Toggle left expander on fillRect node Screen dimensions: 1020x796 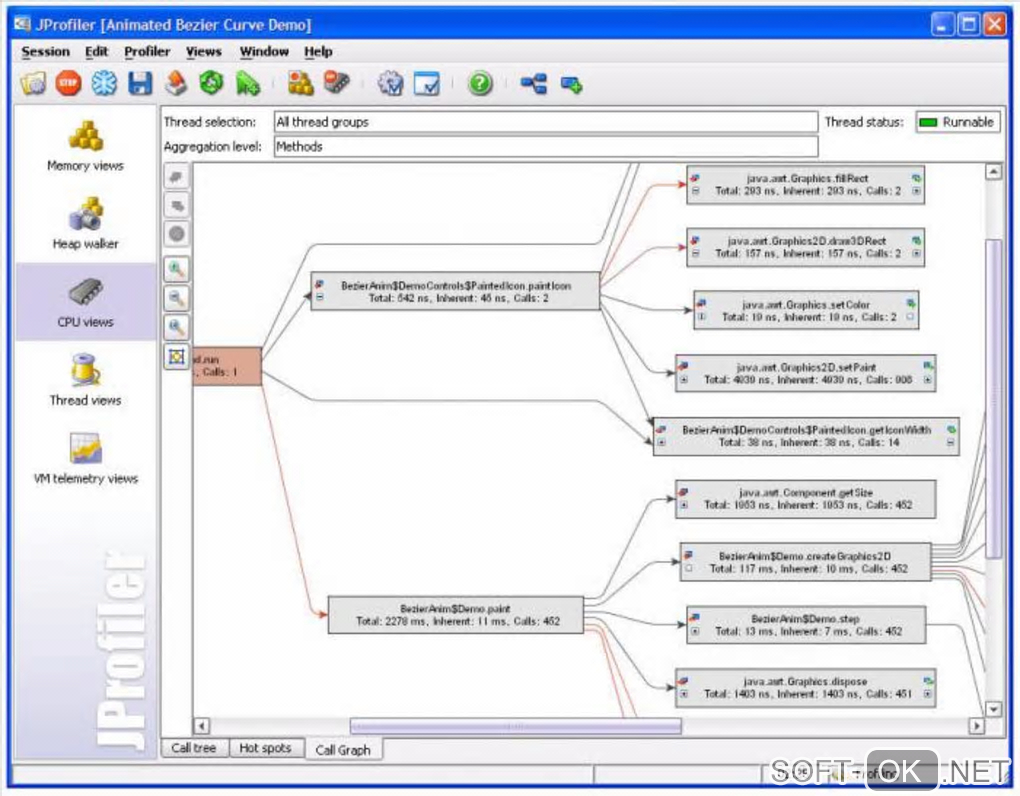(695, 191)
